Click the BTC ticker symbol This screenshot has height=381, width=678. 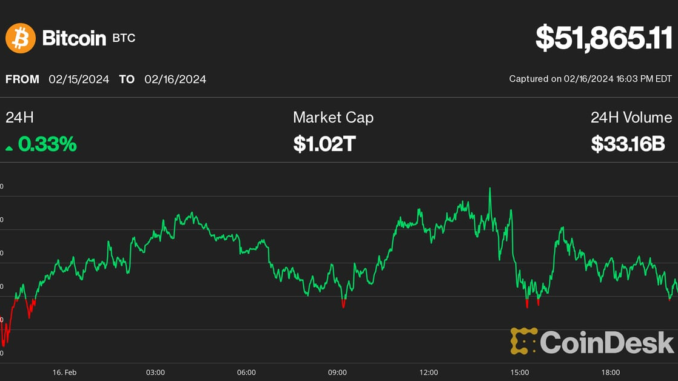coord(124,38)
